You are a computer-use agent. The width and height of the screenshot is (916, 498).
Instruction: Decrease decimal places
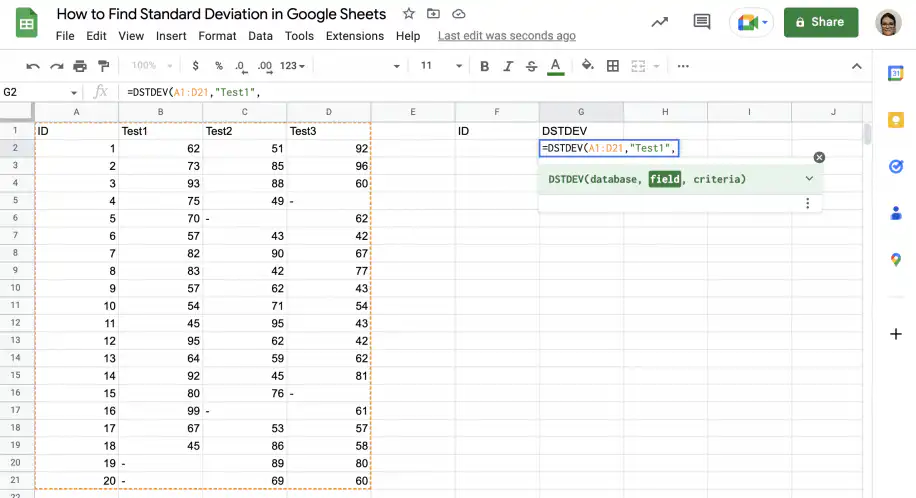(241, 66)
